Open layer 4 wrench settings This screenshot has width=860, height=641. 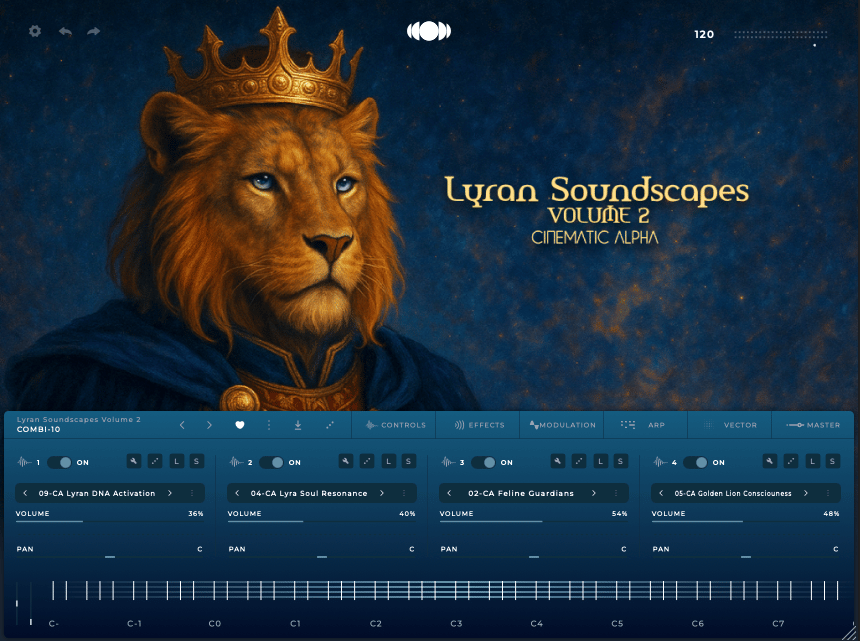tap(770, 461)
